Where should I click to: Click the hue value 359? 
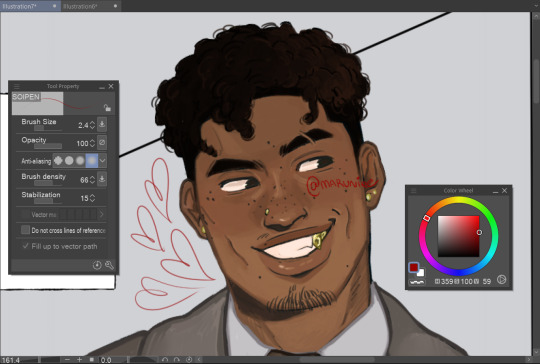(x=447, y=281)
